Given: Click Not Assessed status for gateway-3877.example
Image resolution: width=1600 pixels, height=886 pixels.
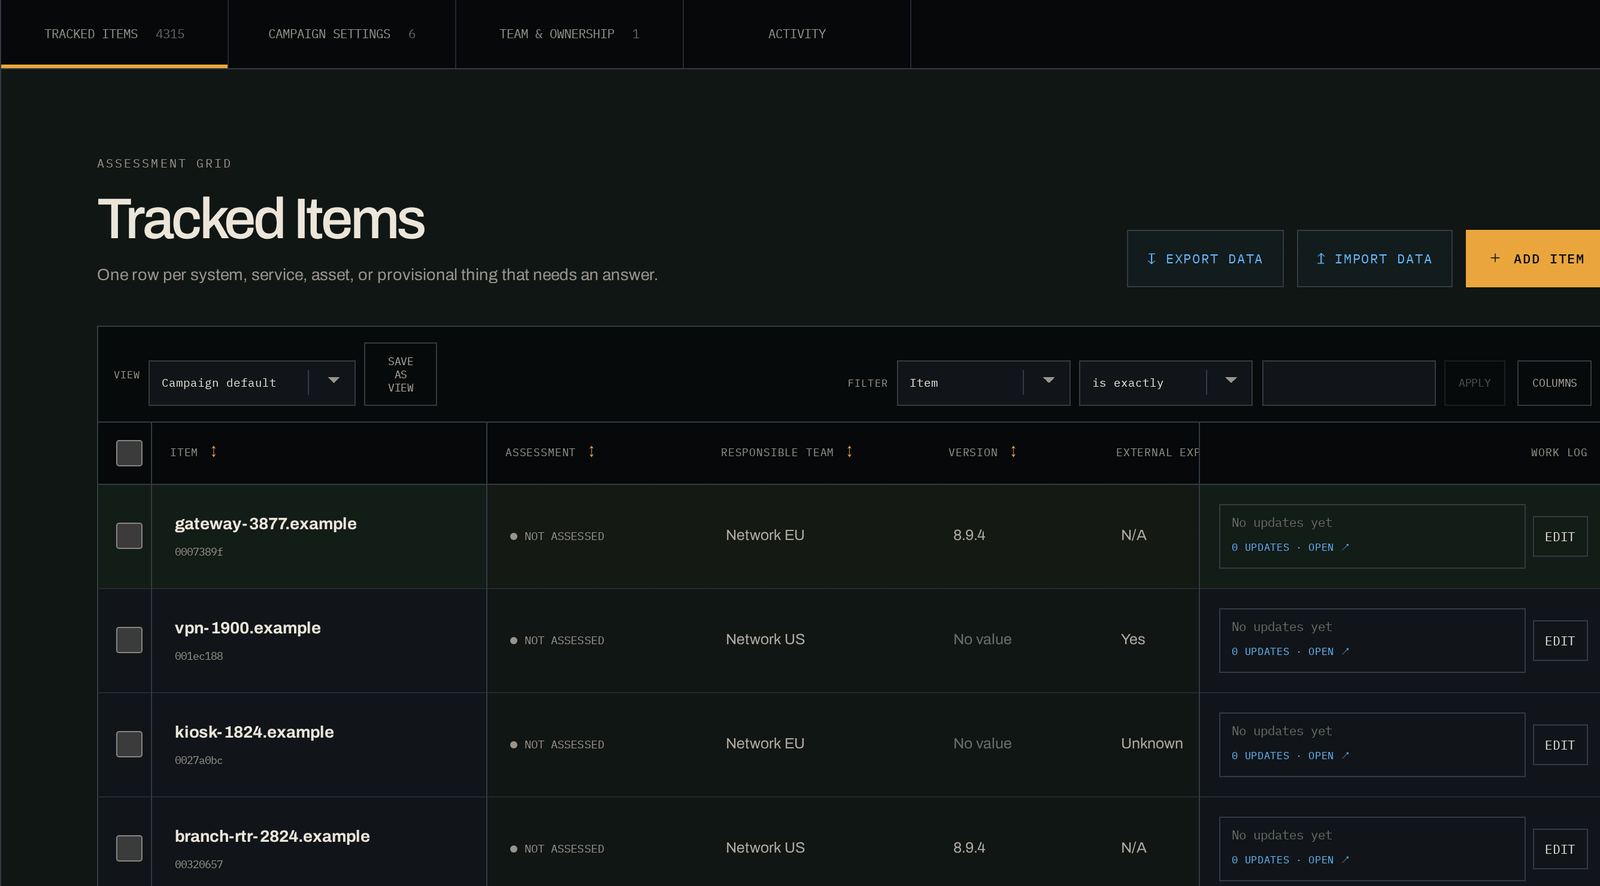Looking at the screenshot, I should (x=557, y=537).
